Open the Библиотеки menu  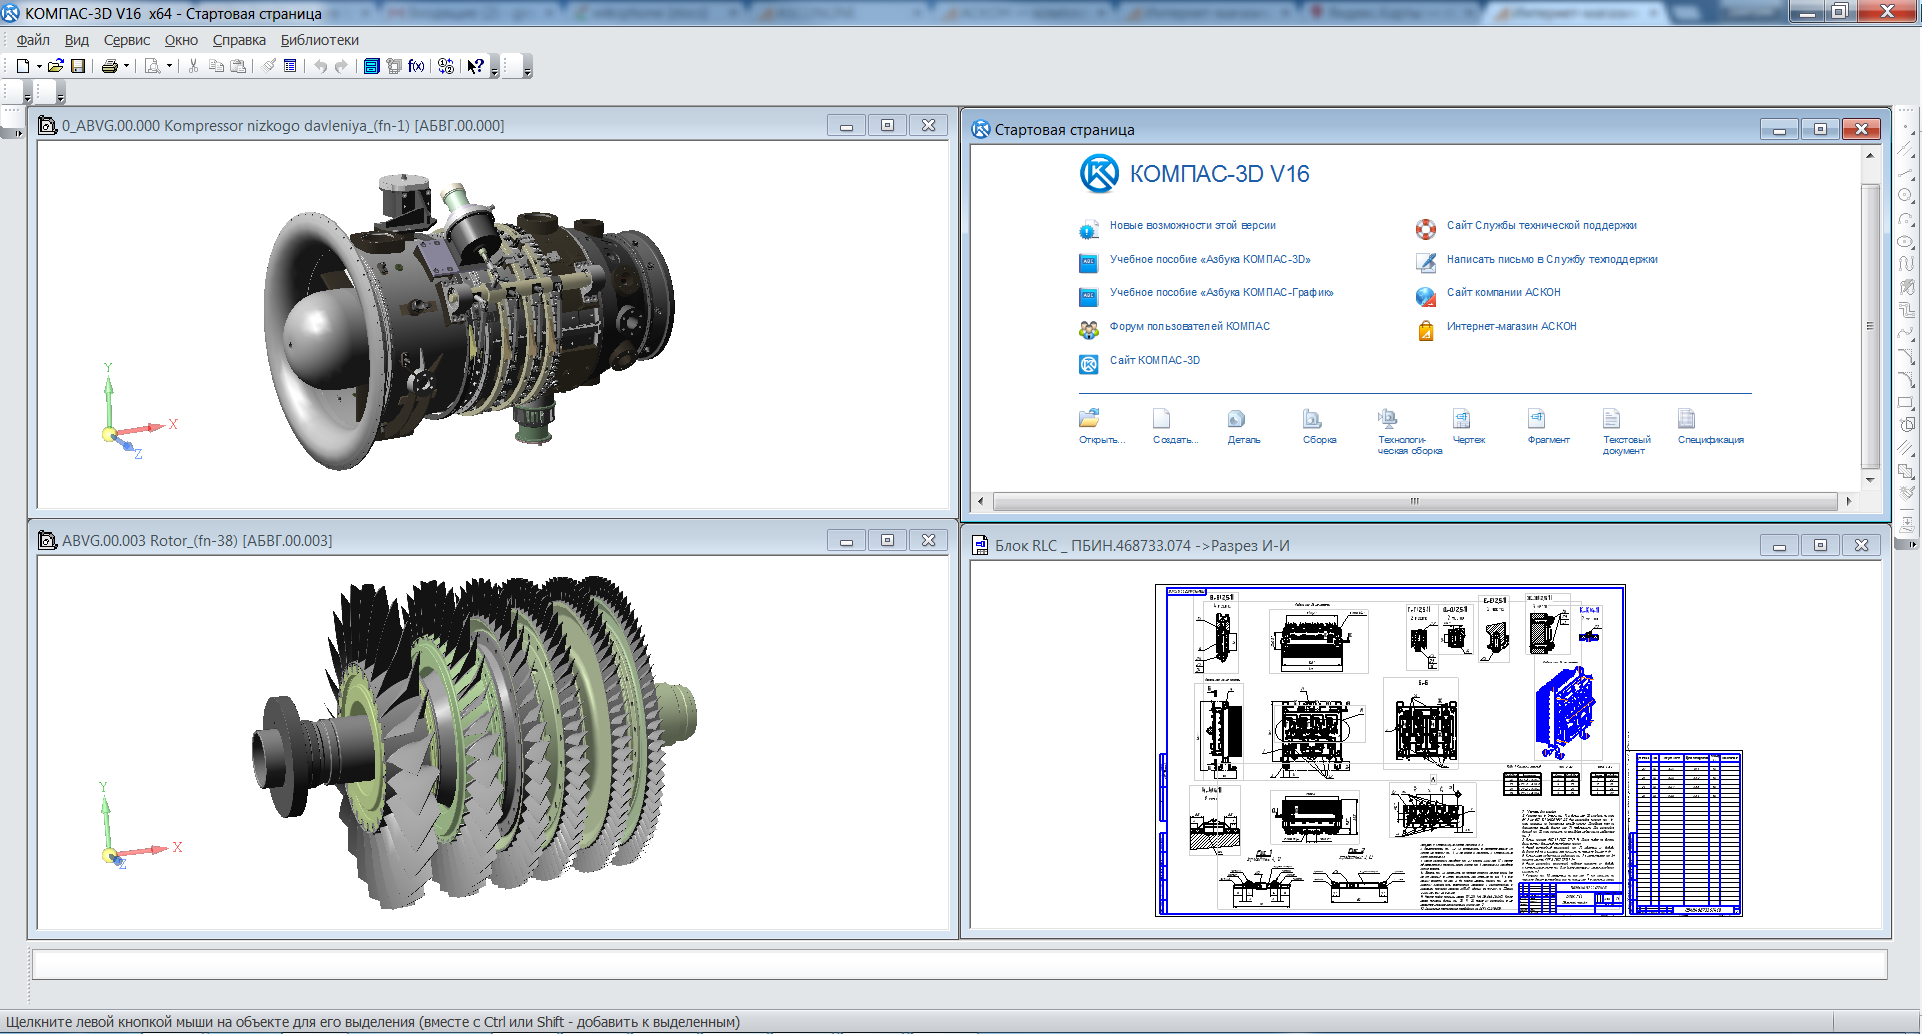tap(319, 40)
